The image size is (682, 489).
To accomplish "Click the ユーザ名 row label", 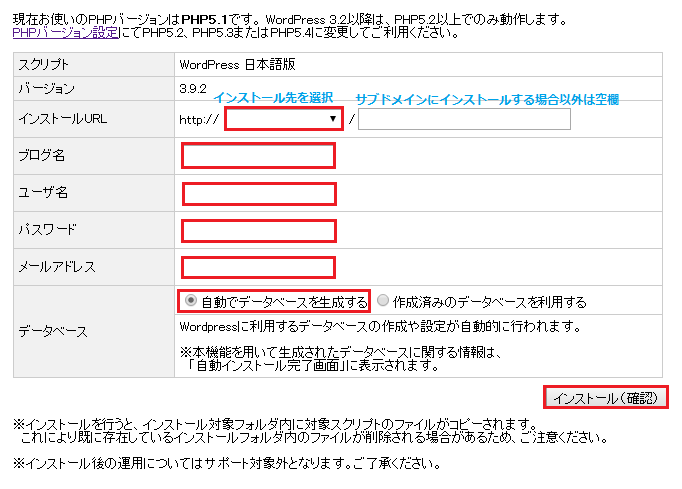I will point(43,192).
